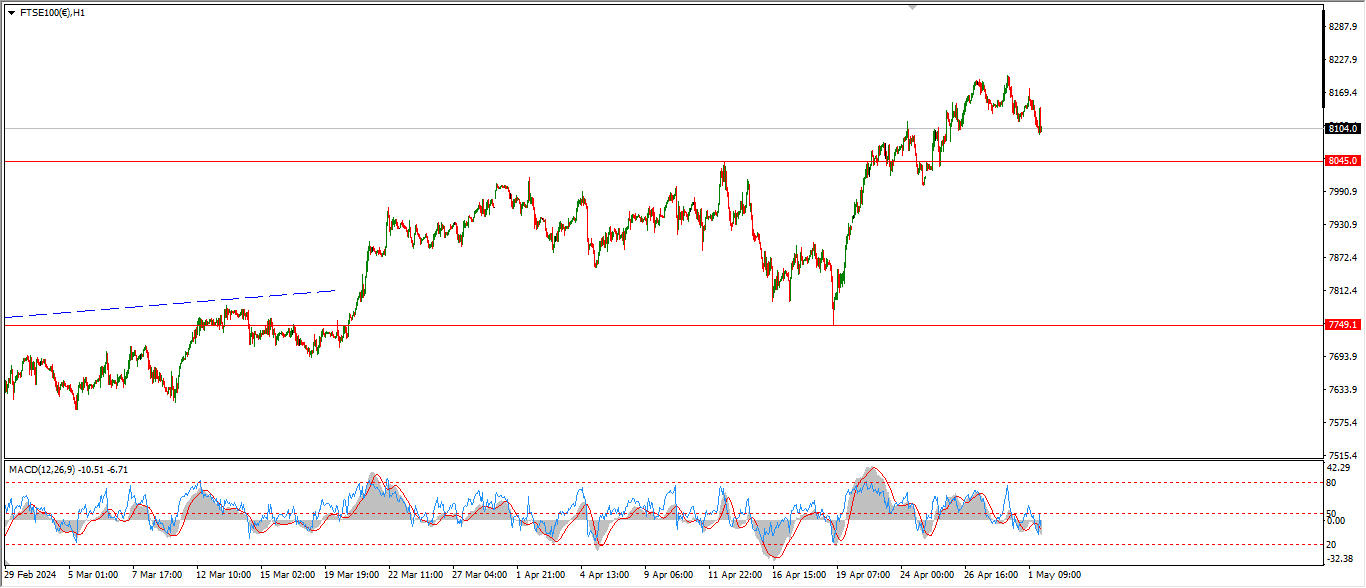
Task: Click the FTSE100(€),H1 chart title text
Action: coord(52,13)
